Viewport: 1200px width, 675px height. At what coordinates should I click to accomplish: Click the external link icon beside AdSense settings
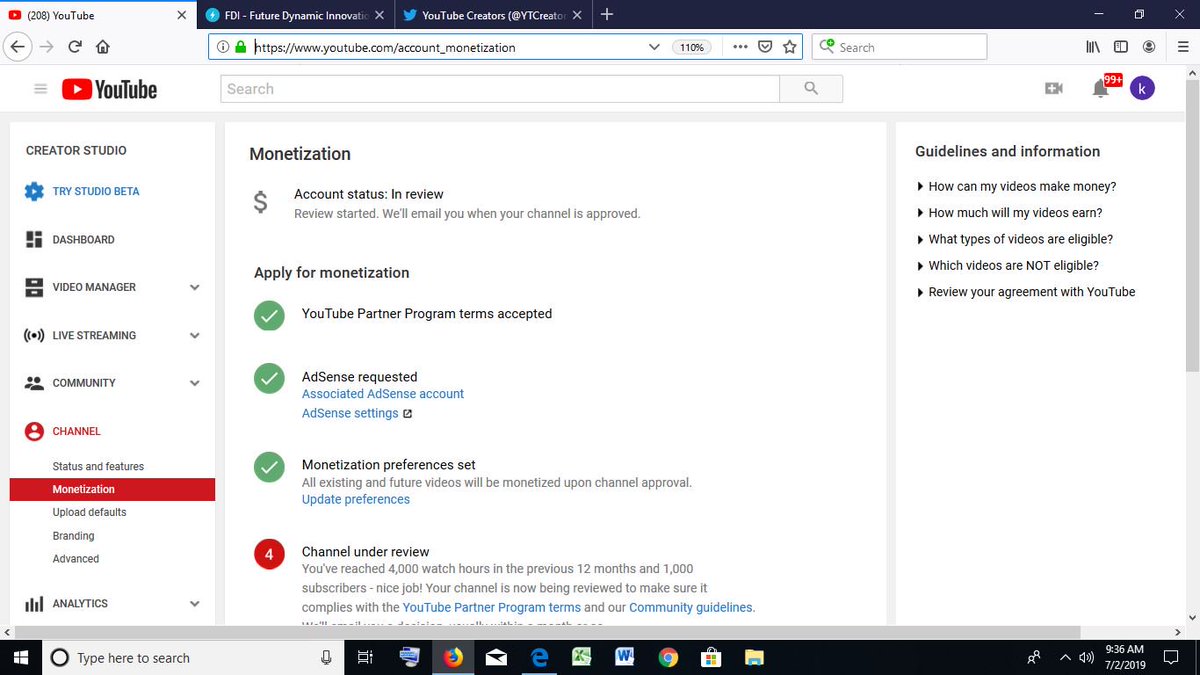click(x=407, y=414)
